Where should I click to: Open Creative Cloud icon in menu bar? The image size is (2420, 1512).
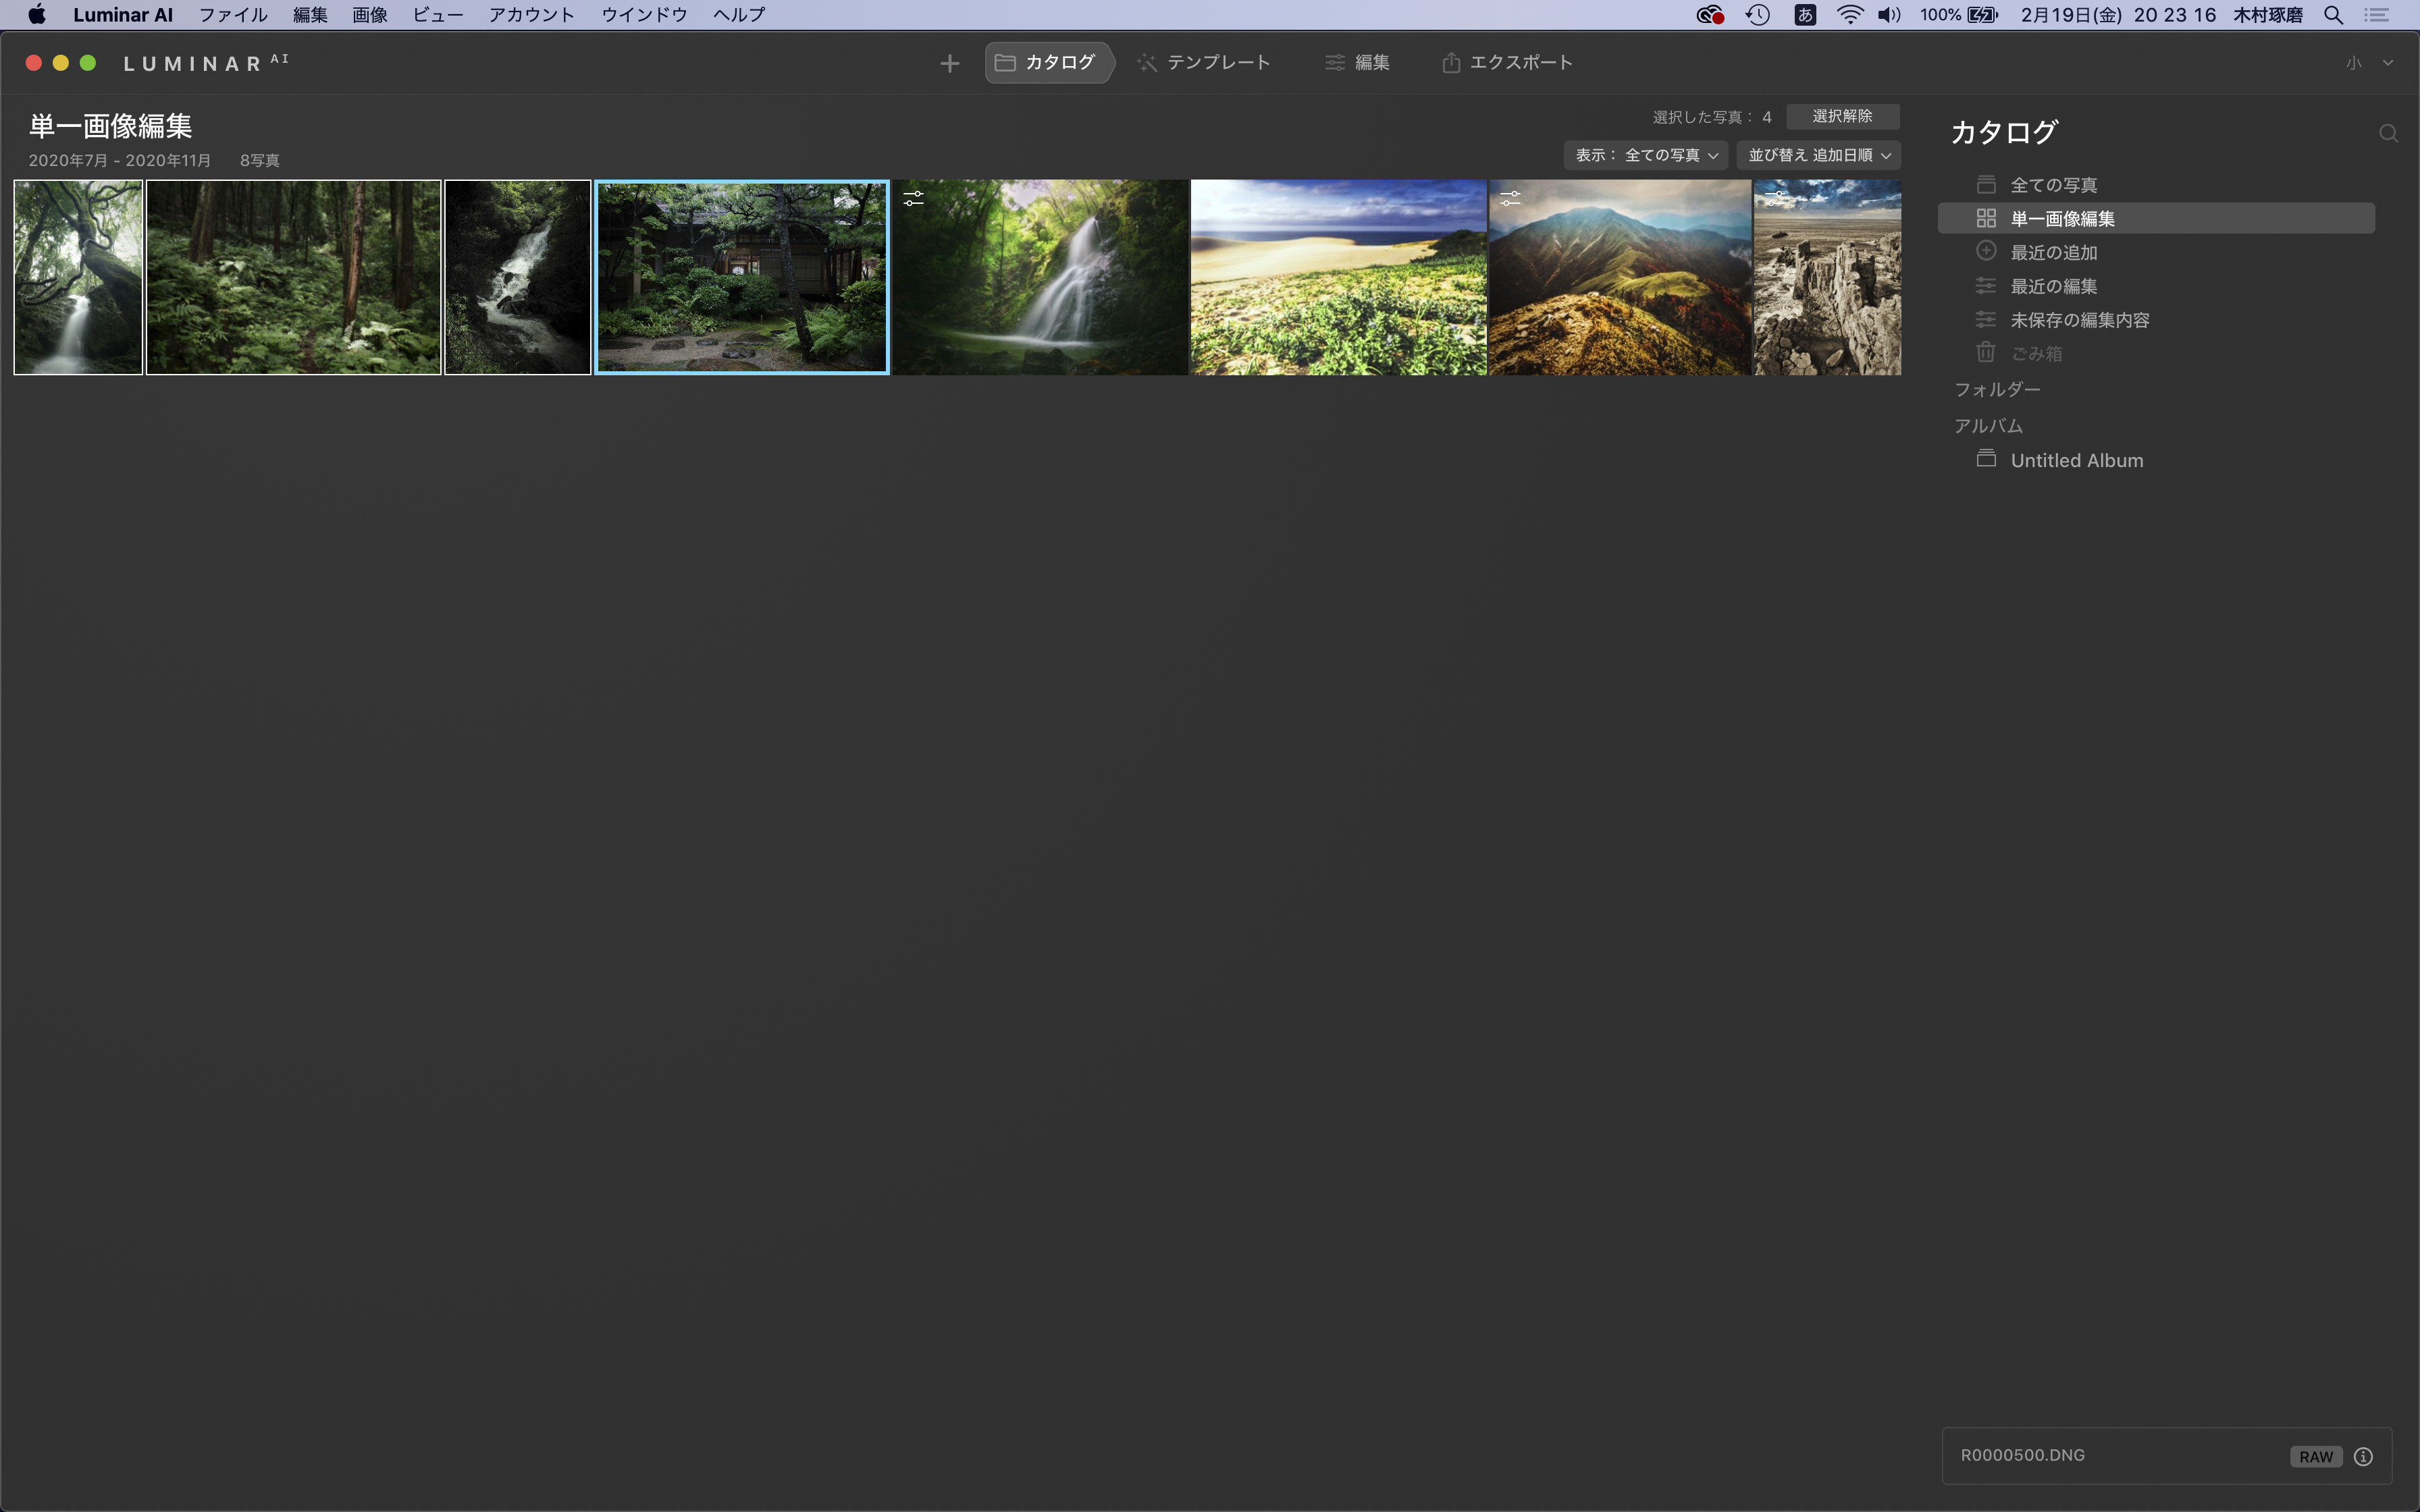click(1710, 15)
